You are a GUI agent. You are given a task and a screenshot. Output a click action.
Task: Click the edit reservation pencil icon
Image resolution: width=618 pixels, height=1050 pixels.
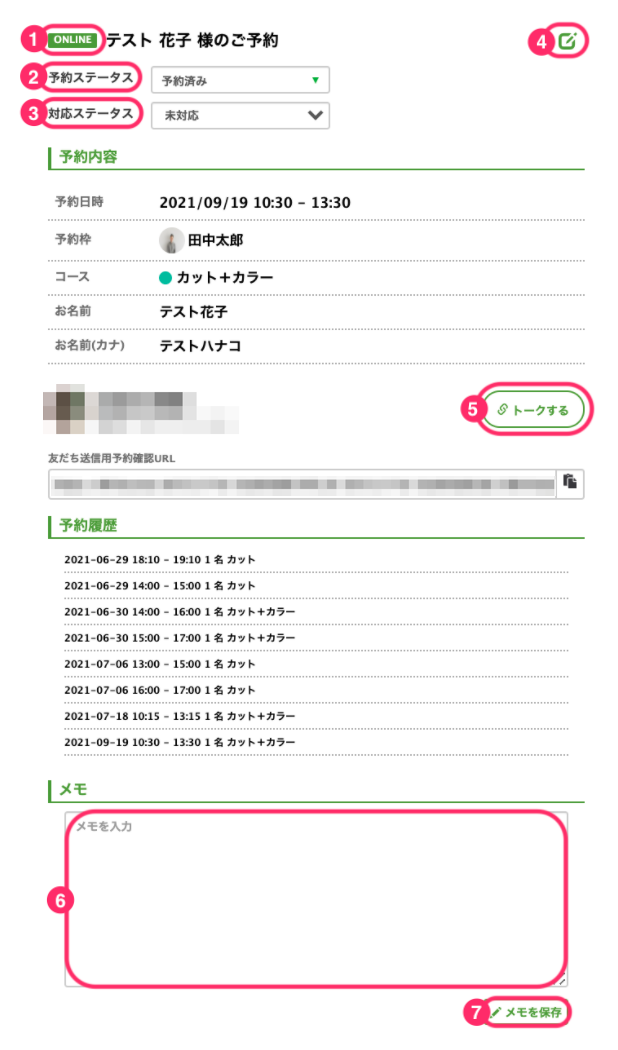pos(567,42)
